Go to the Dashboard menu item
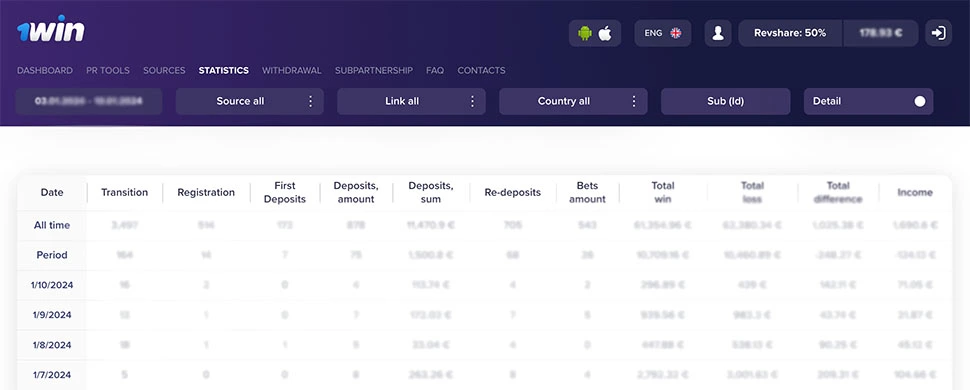This screenshot has height=390, width=970. pos(45,71)
